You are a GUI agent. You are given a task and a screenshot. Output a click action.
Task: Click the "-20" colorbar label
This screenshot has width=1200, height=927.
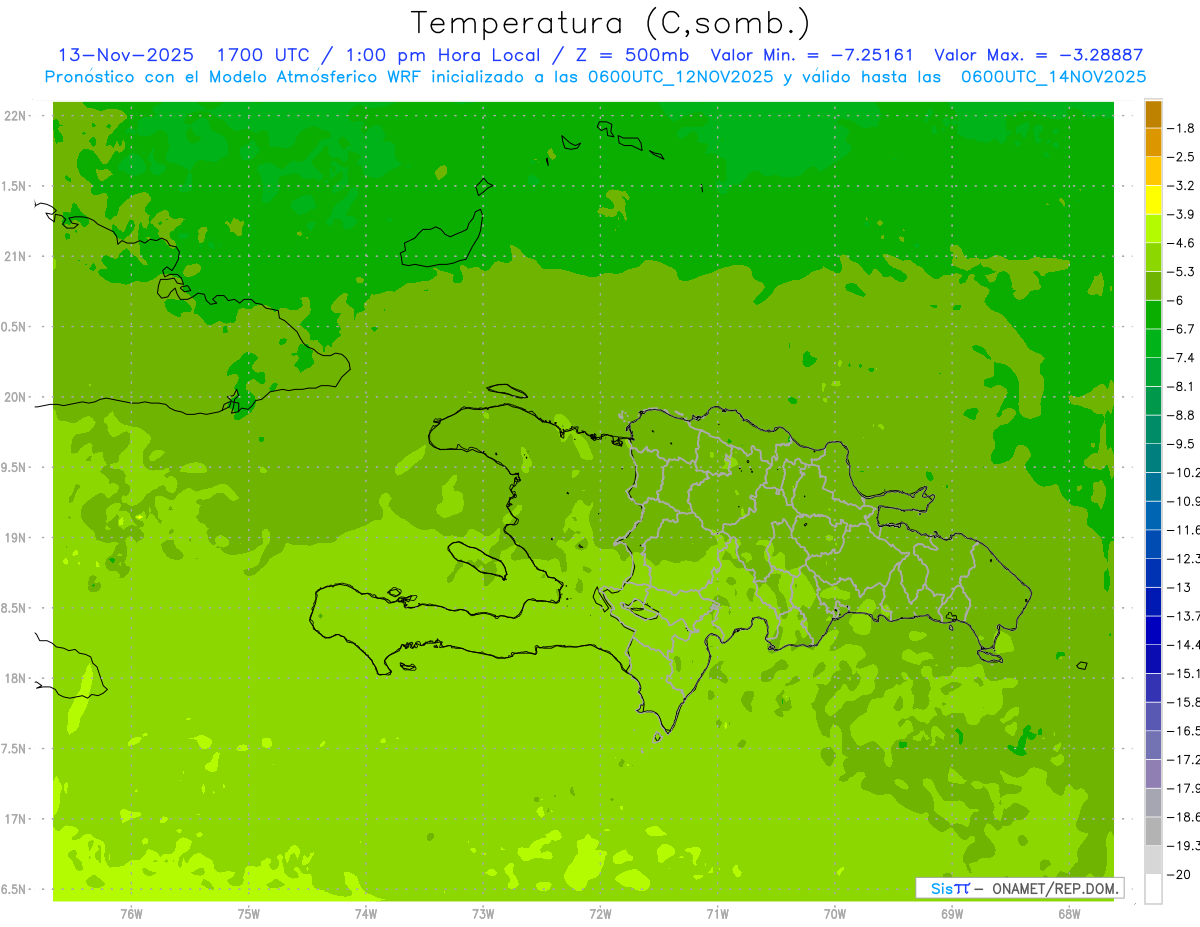click(x=1178, y=875)
